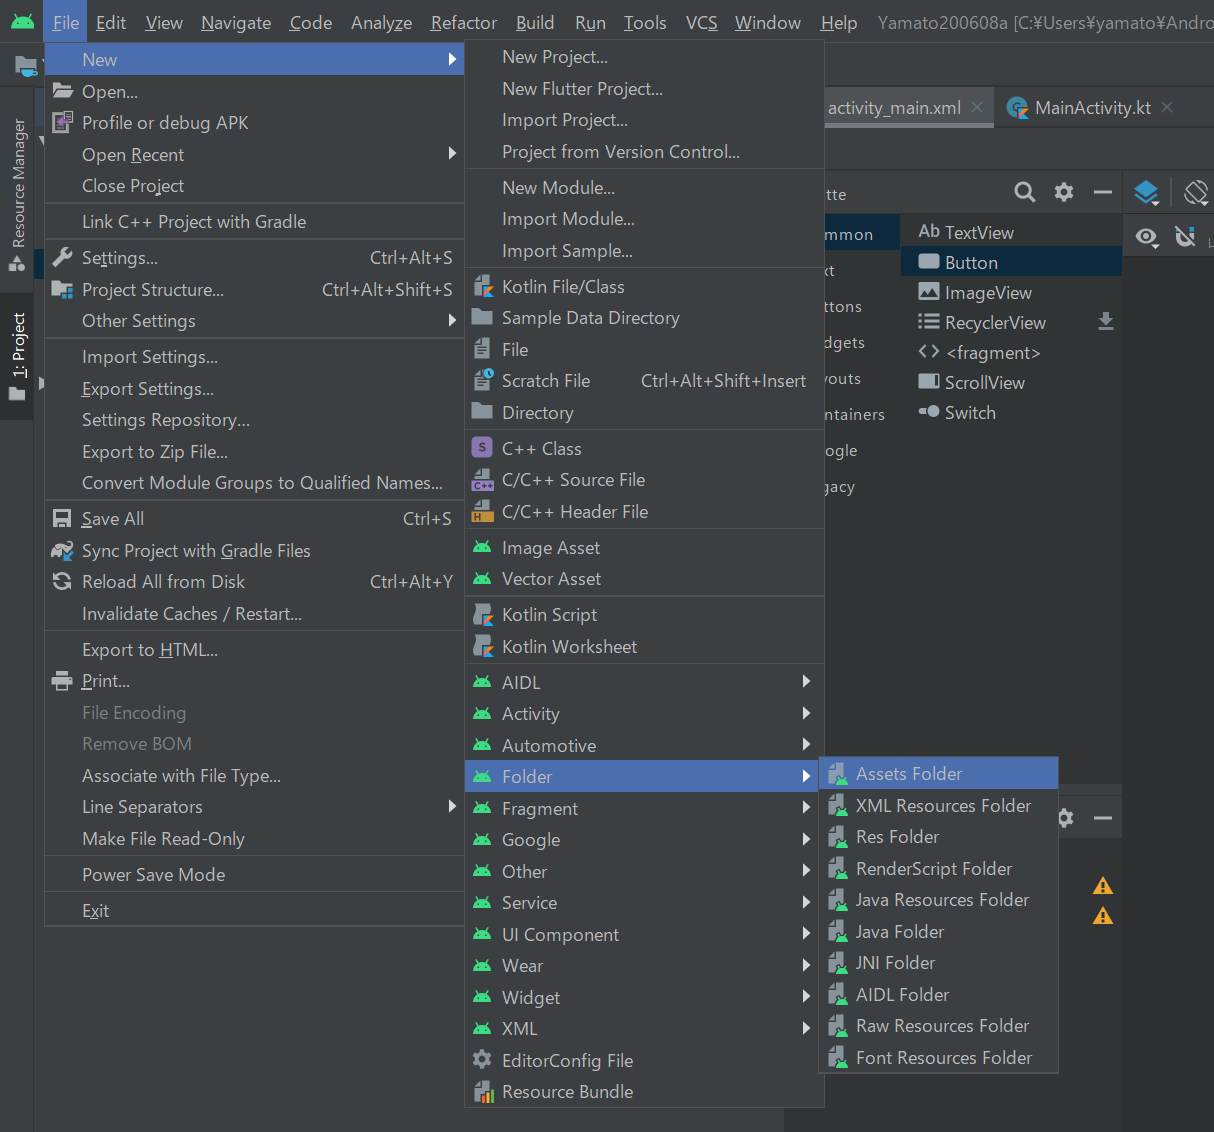The height and width of the screenshot is (1132, 1214).
Task: Open the 1: Project side panel
Action: pyautogui.click(x=17, y=355)
